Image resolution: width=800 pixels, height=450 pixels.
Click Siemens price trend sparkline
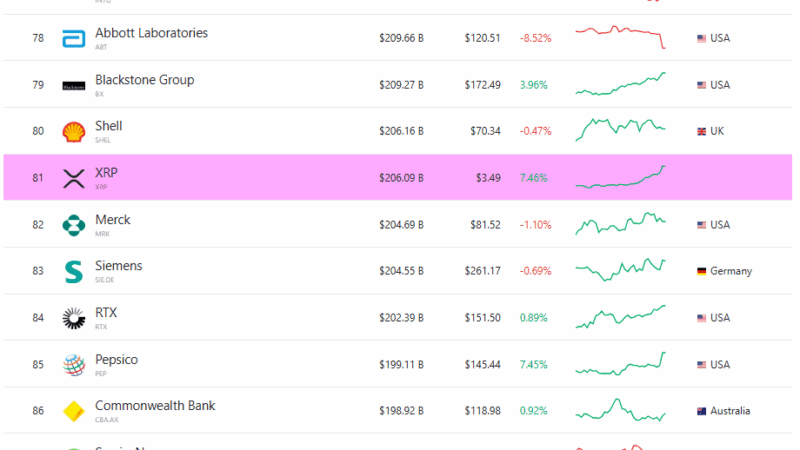620,270
